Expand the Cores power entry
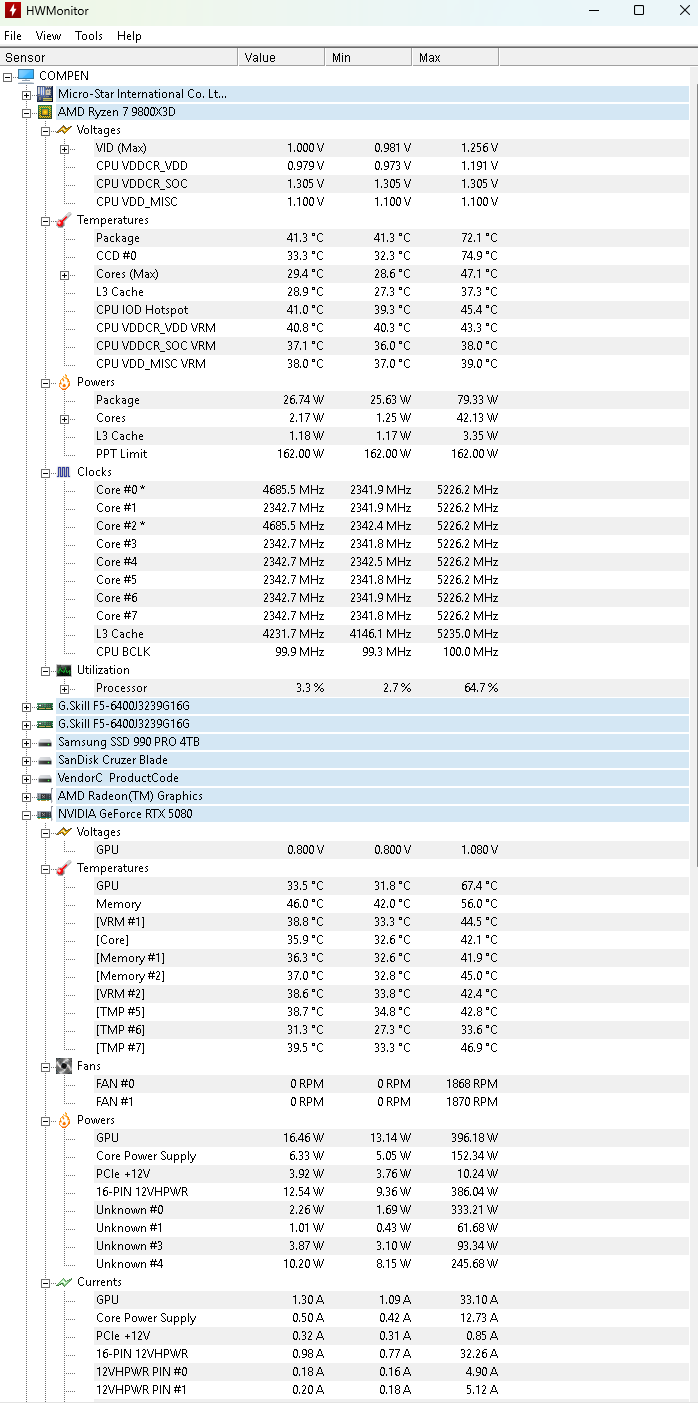Screen dimensions: 698x1403 click(x=65, y=418)
